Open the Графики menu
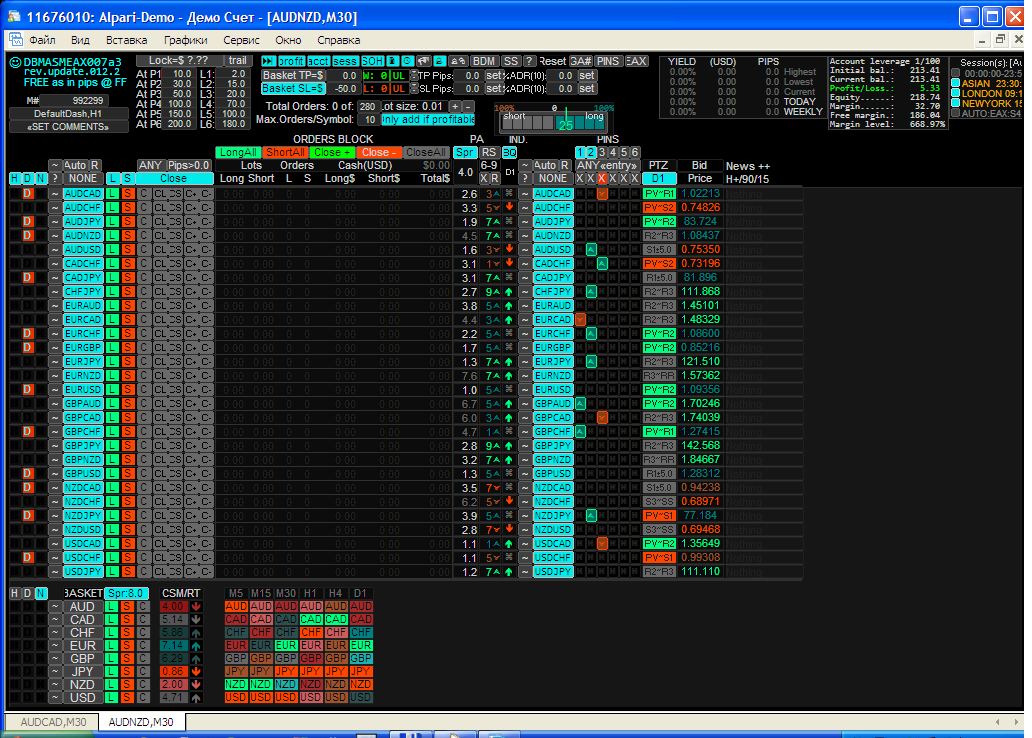The width and height of the screenshot is (1032, 738). tap(186, 40)
